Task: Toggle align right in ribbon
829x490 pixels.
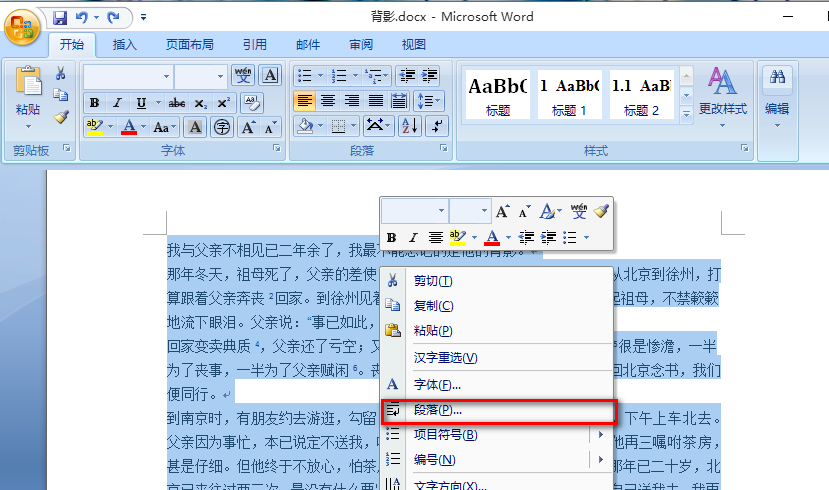Action: click(x=352, y=100)
